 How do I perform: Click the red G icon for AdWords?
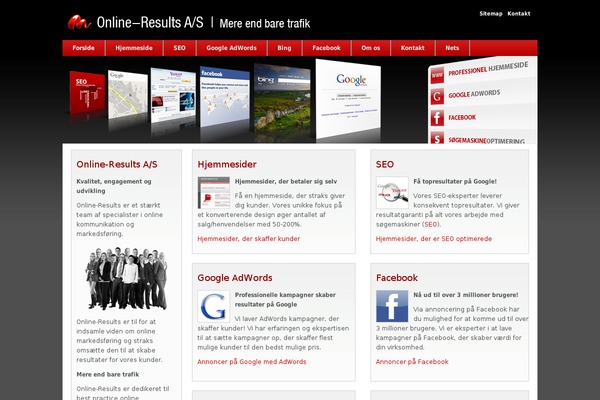tap(437, 96)
